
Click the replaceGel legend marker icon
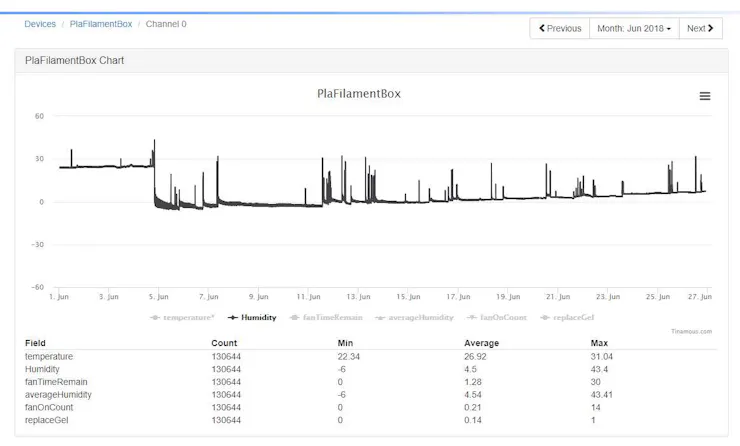pos(545,317)
